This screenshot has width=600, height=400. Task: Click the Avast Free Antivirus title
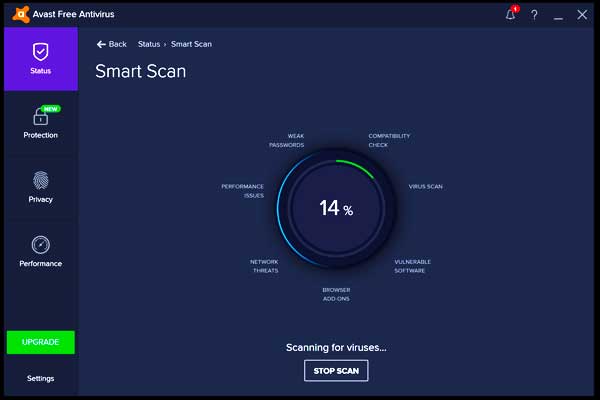pyautogui.click(x=73, y=14)
